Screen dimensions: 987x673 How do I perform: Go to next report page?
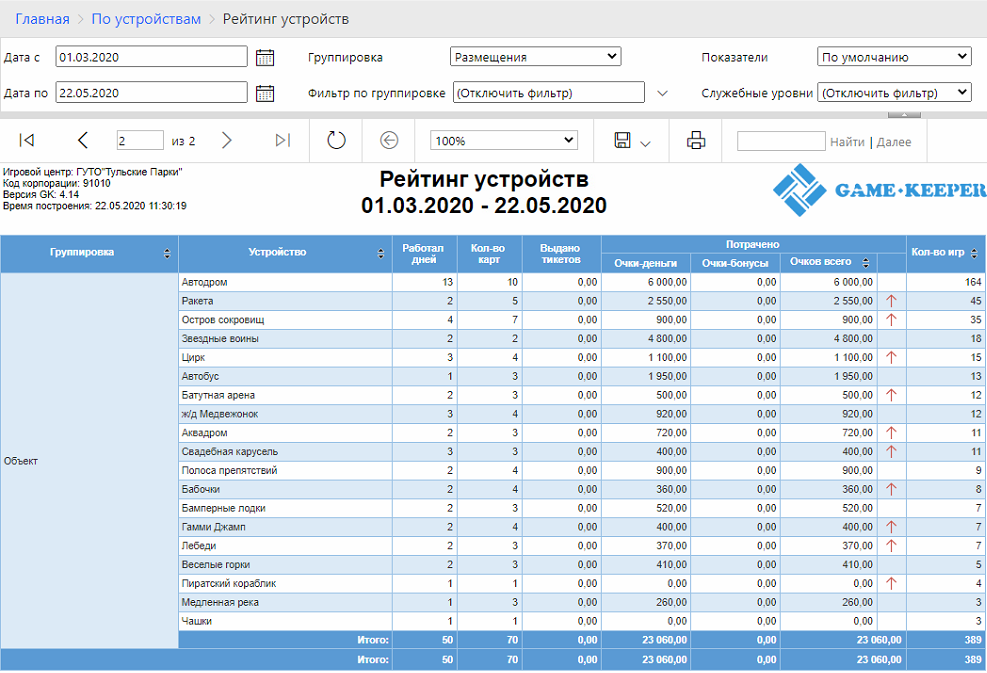(x=227, y=140)
